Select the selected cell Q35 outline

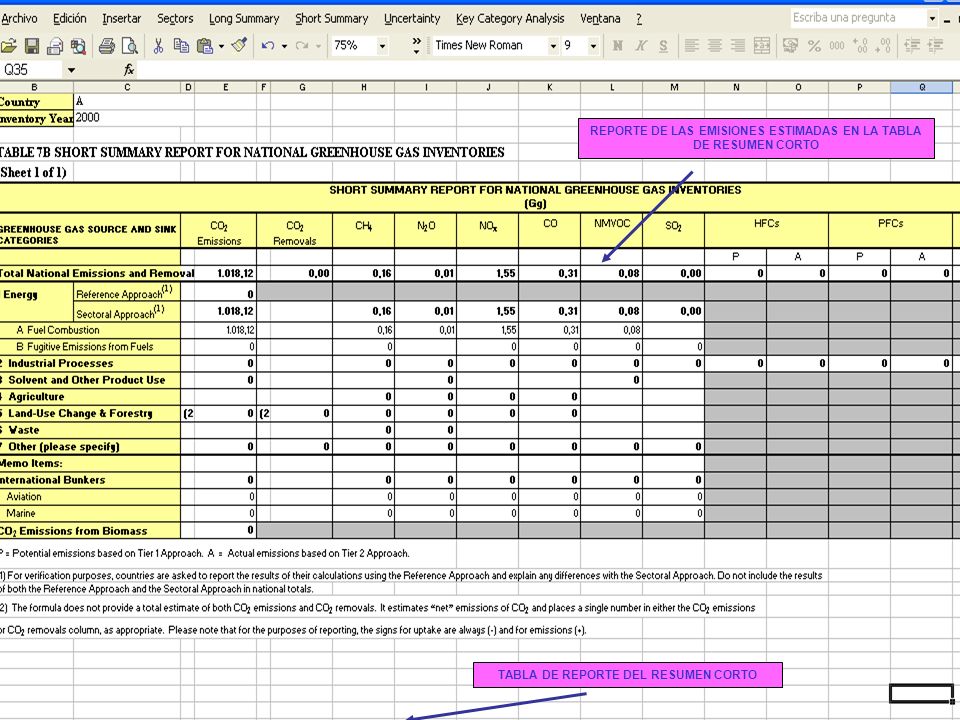921,694
